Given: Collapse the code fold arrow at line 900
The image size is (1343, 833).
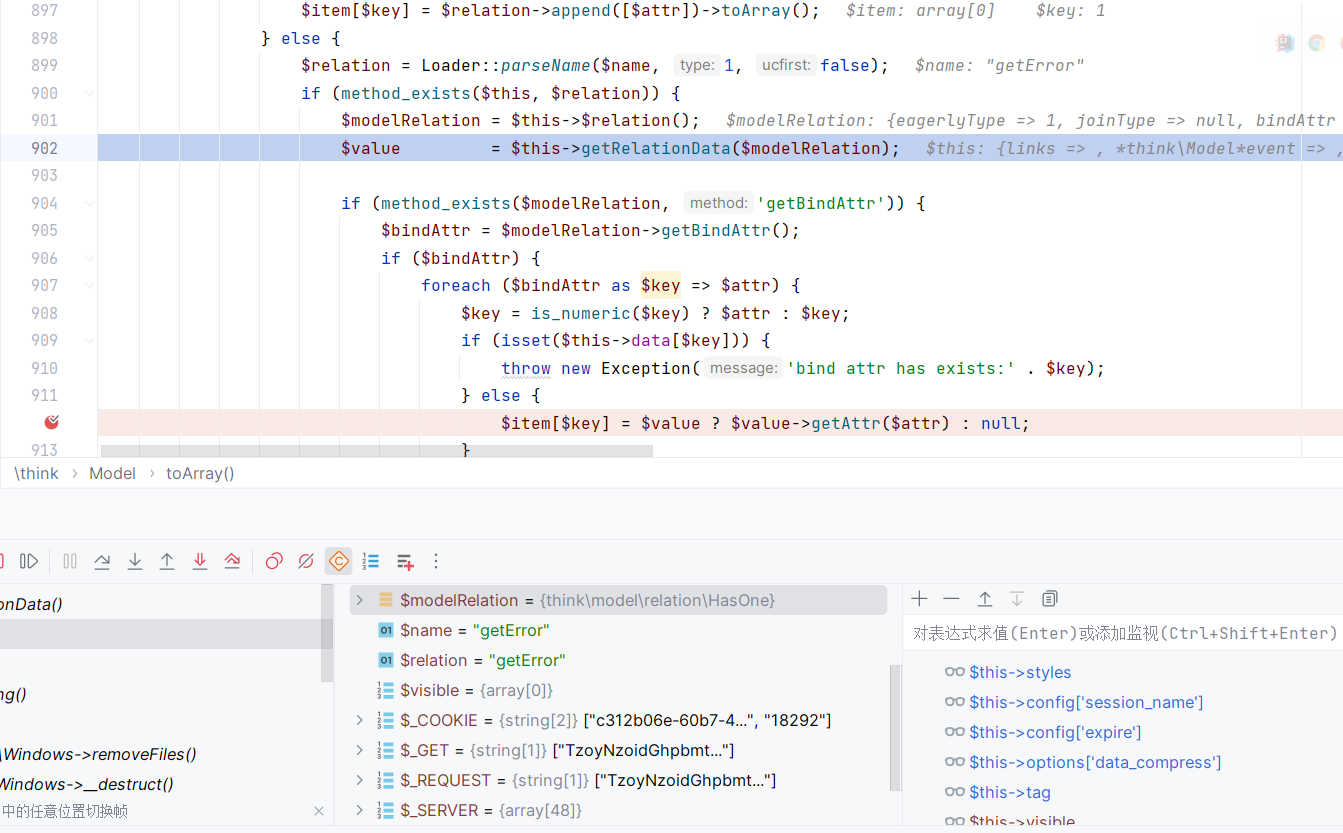Looking at the screenshot, I should pyautogui.click(x=90, y=93).
